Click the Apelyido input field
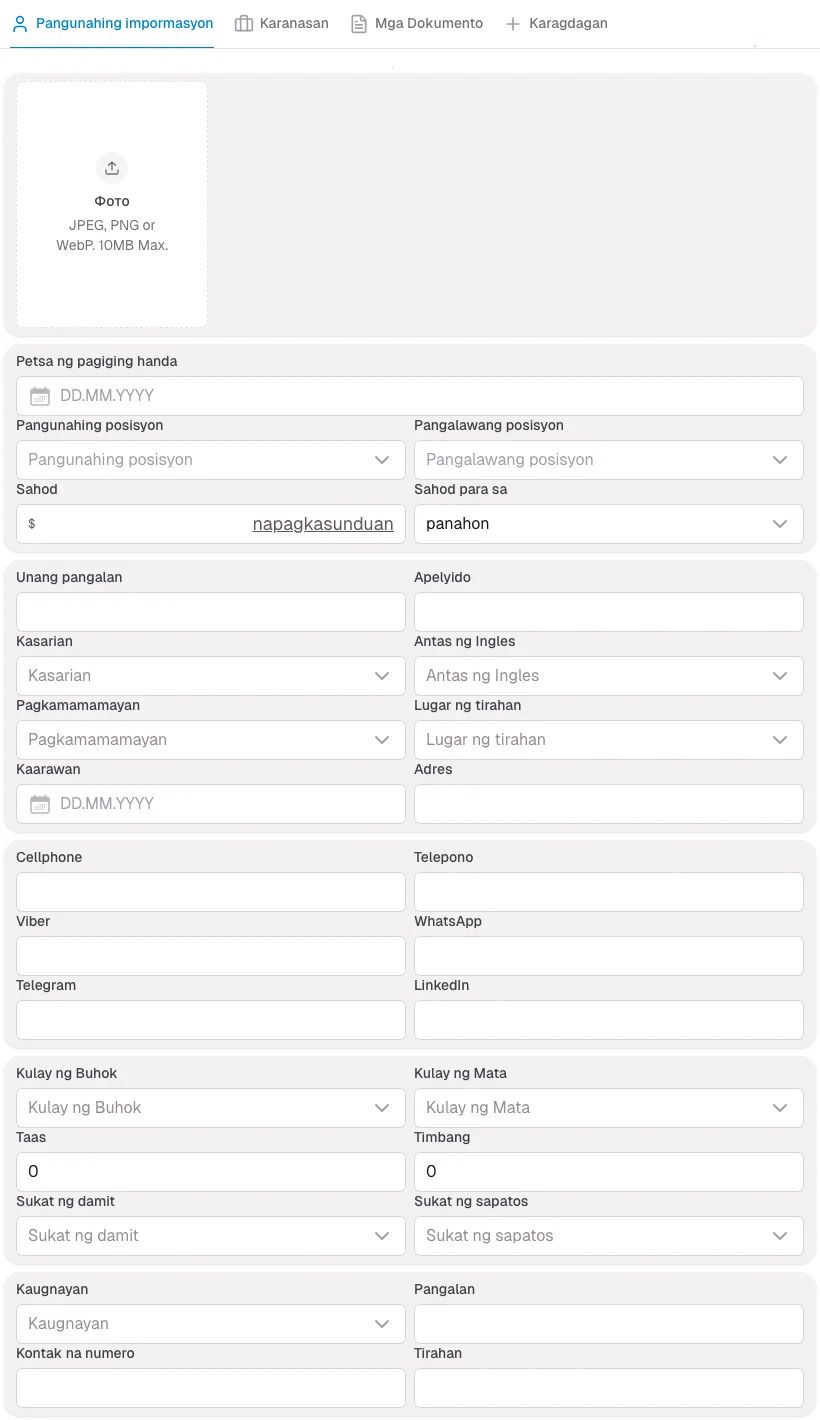Screen dimensions: 820x1420 pos(608,612)
